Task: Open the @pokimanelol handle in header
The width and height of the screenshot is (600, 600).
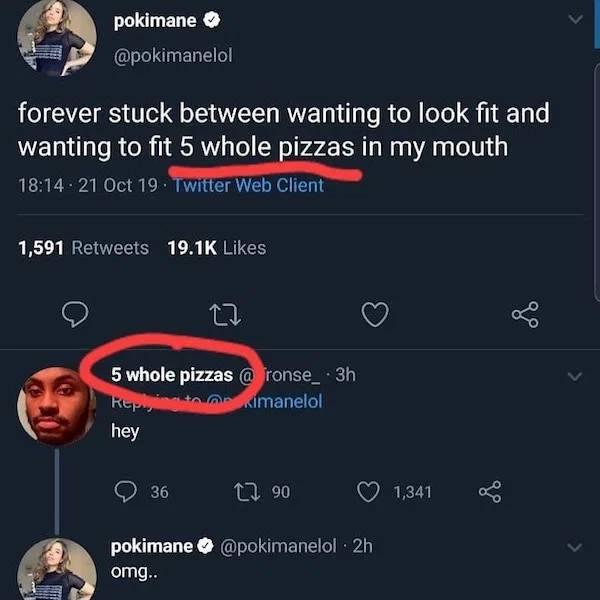Action: click(174, 55)
